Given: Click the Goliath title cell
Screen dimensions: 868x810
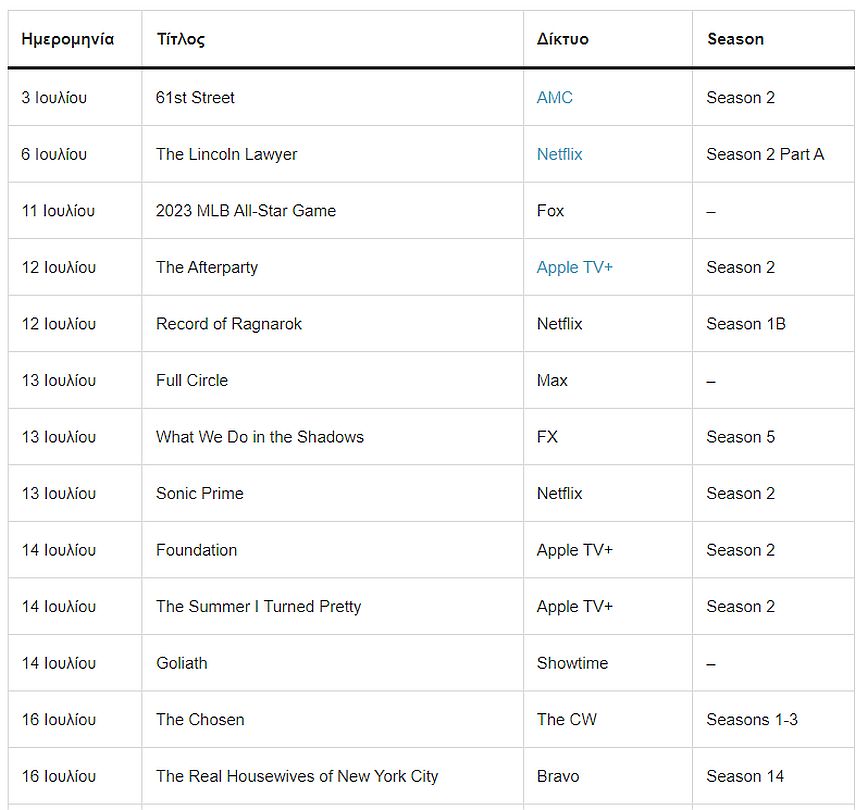Looking at the screenshot, I should (x=182, y=663).
